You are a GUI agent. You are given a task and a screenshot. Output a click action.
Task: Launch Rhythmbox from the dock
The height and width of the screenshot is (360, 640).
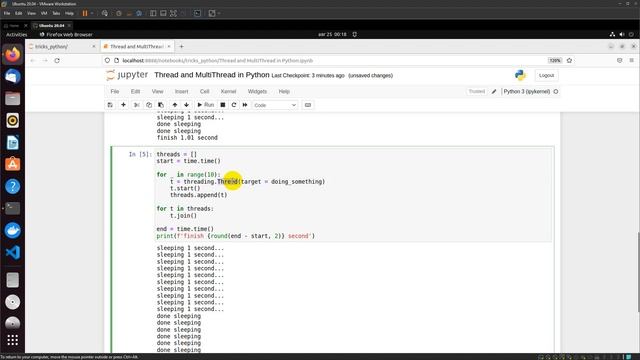[13, 120]
